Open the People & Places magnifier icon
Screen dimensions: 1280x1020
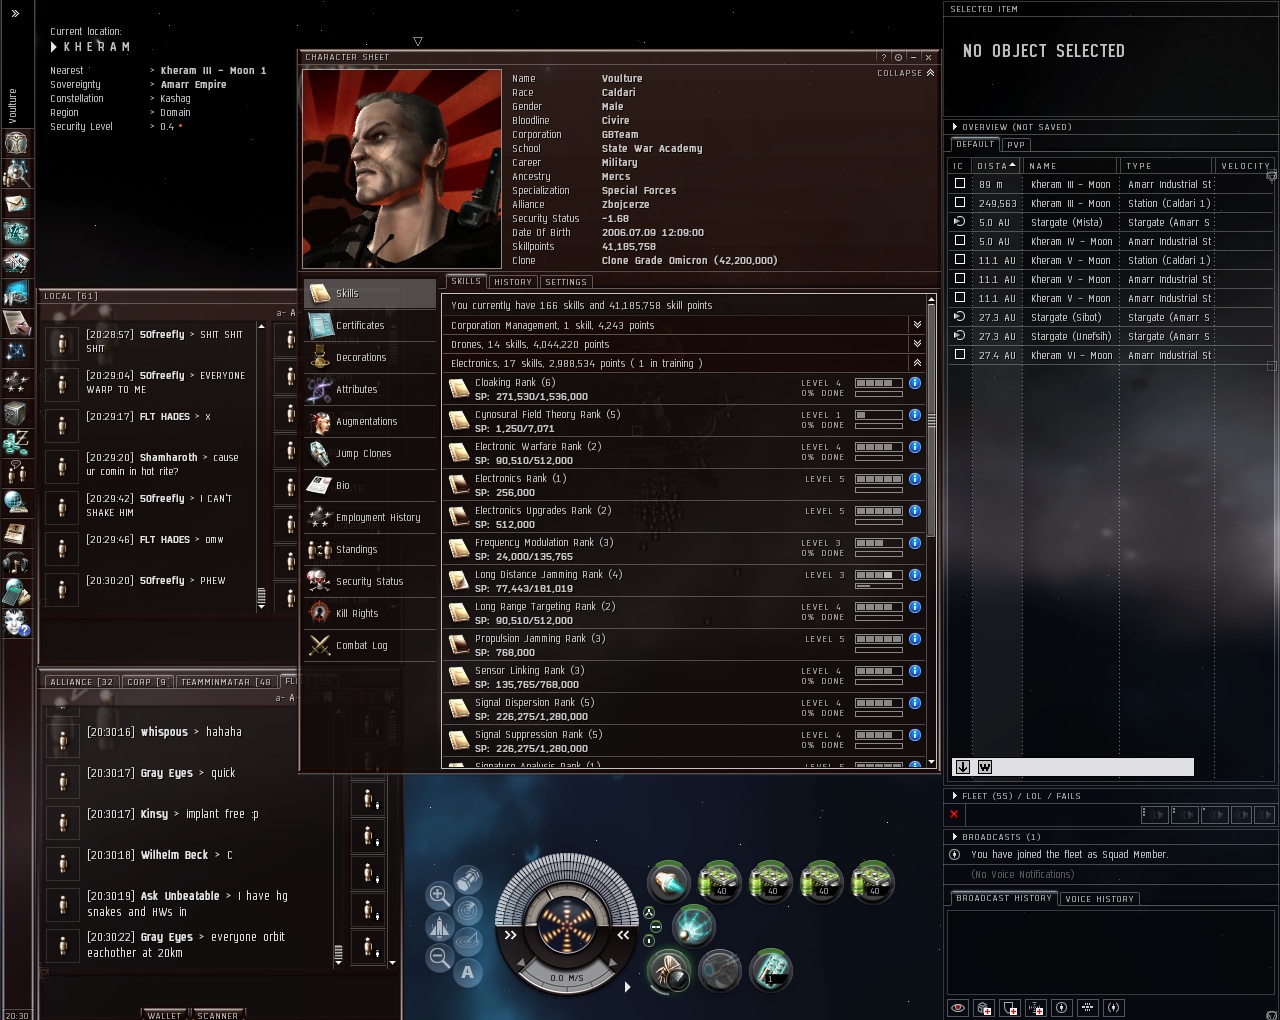16,173
